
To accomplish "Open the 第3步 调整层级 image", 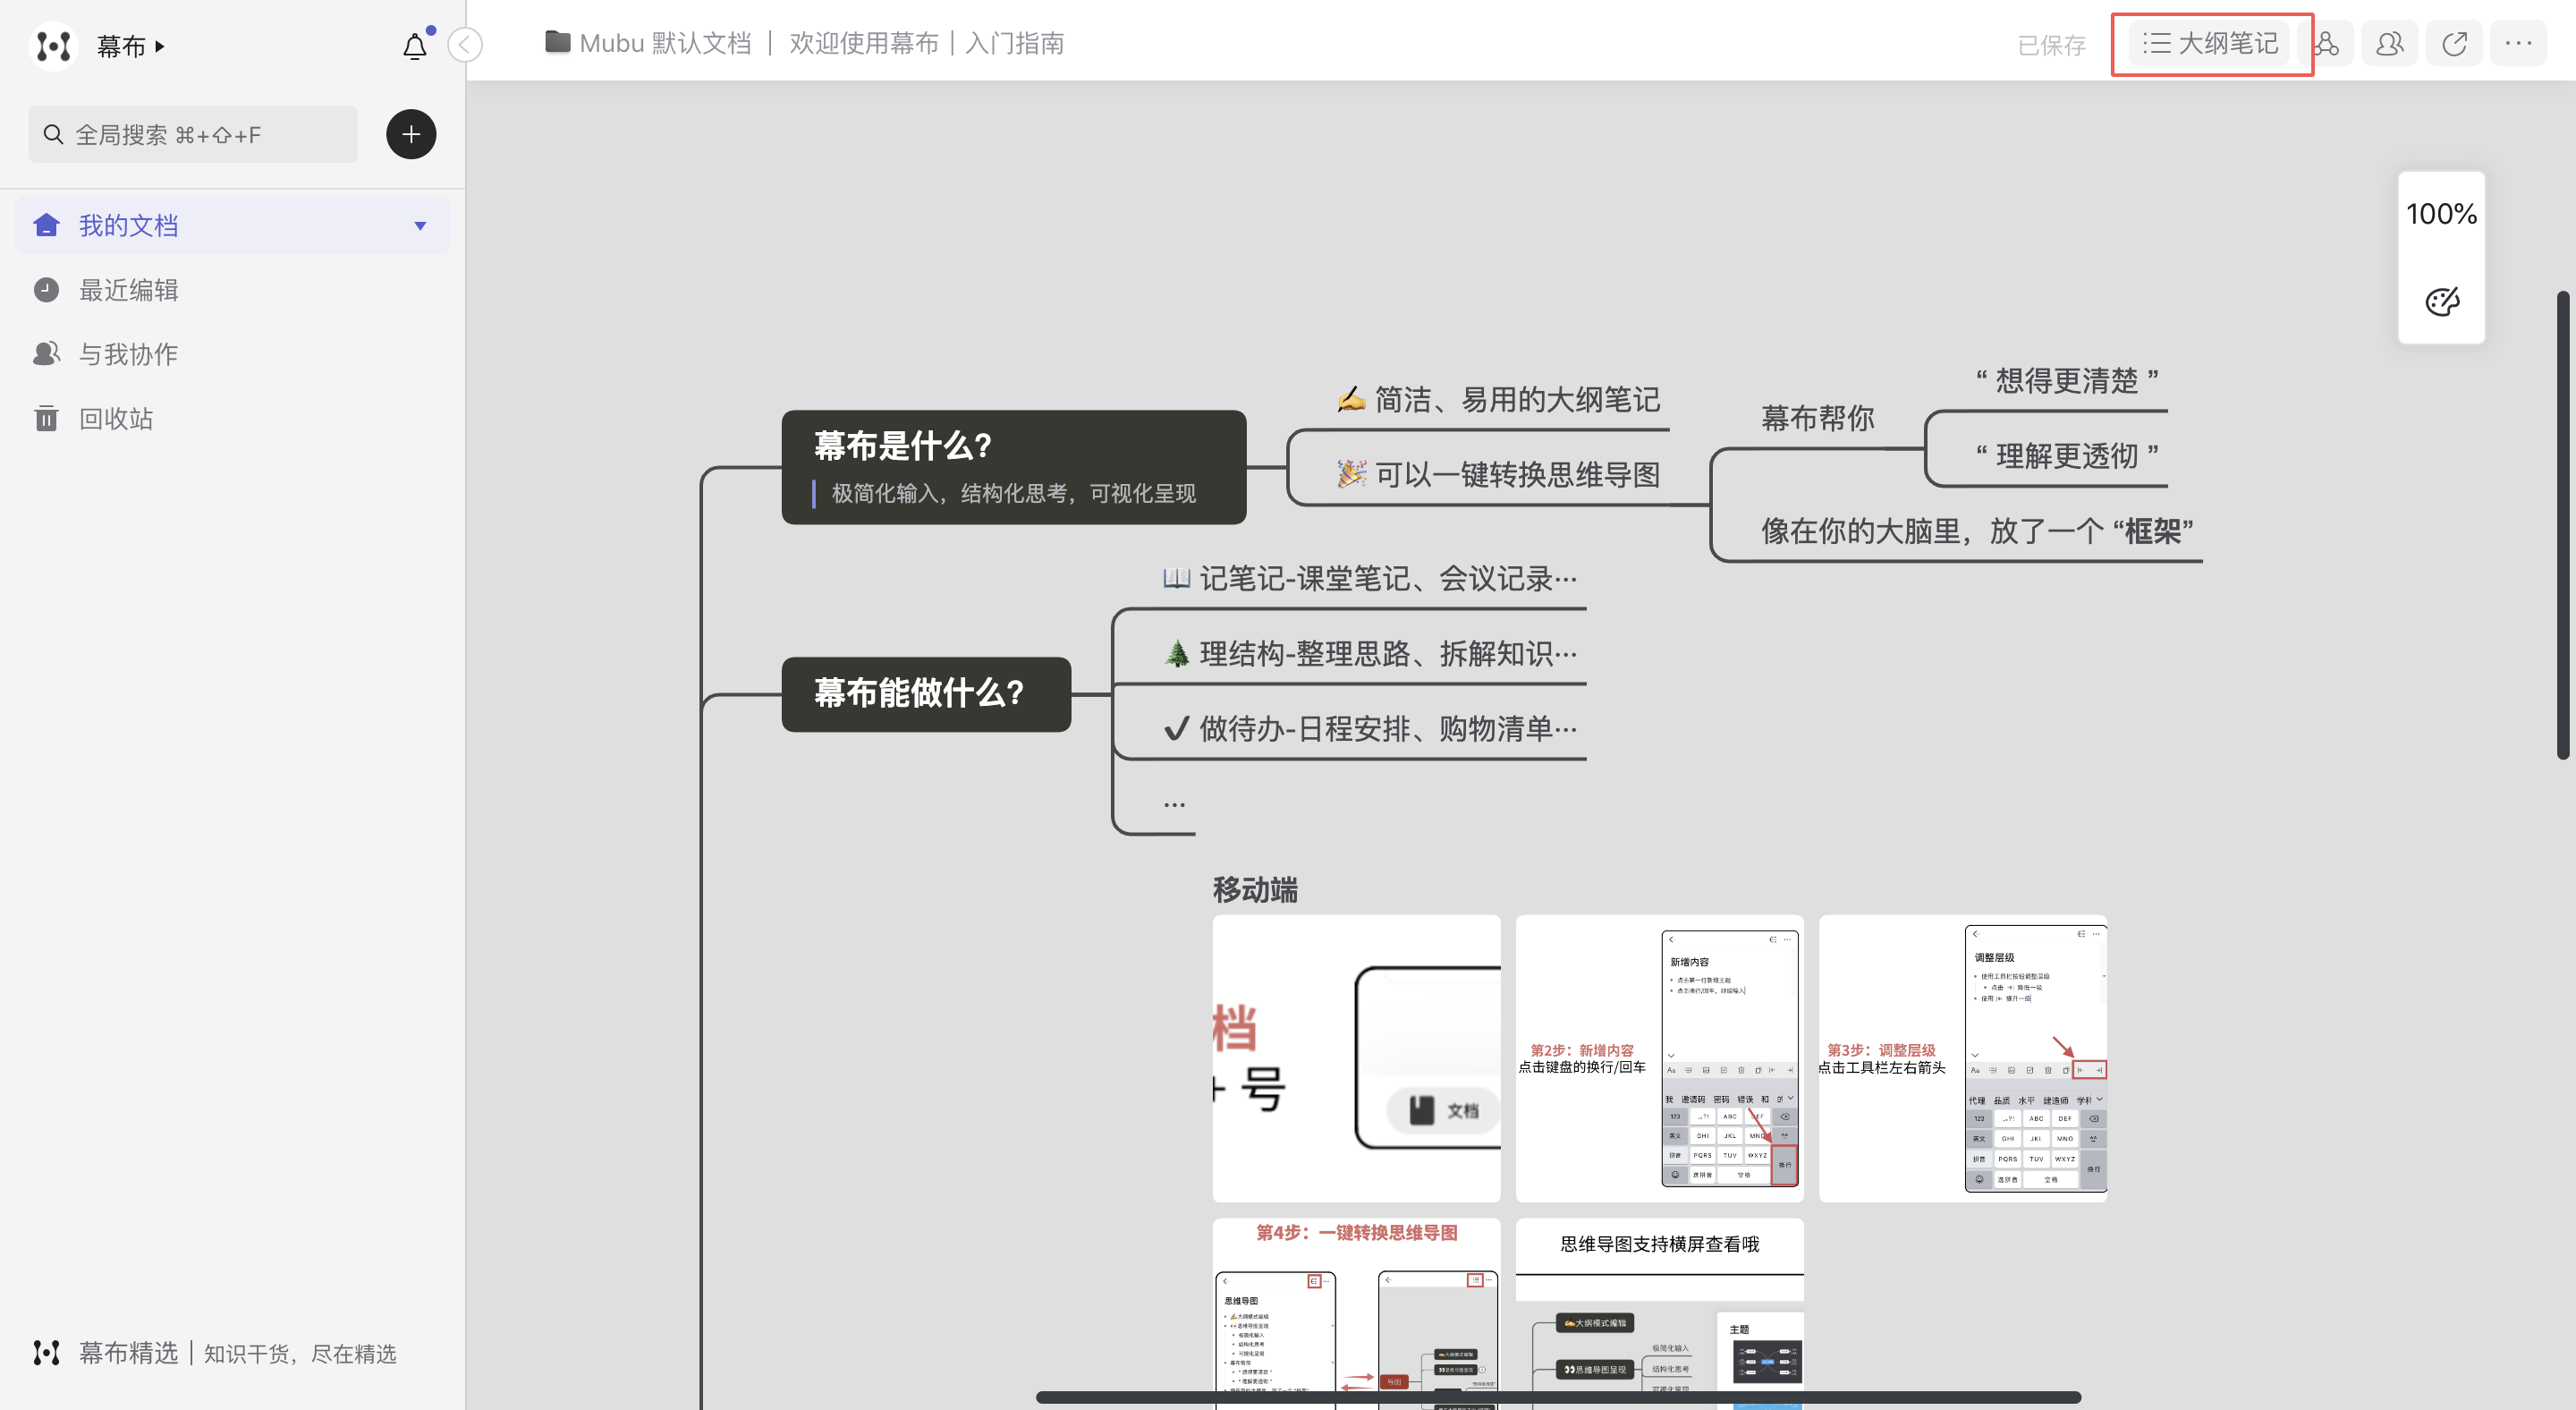I will coord(1962,1058).
